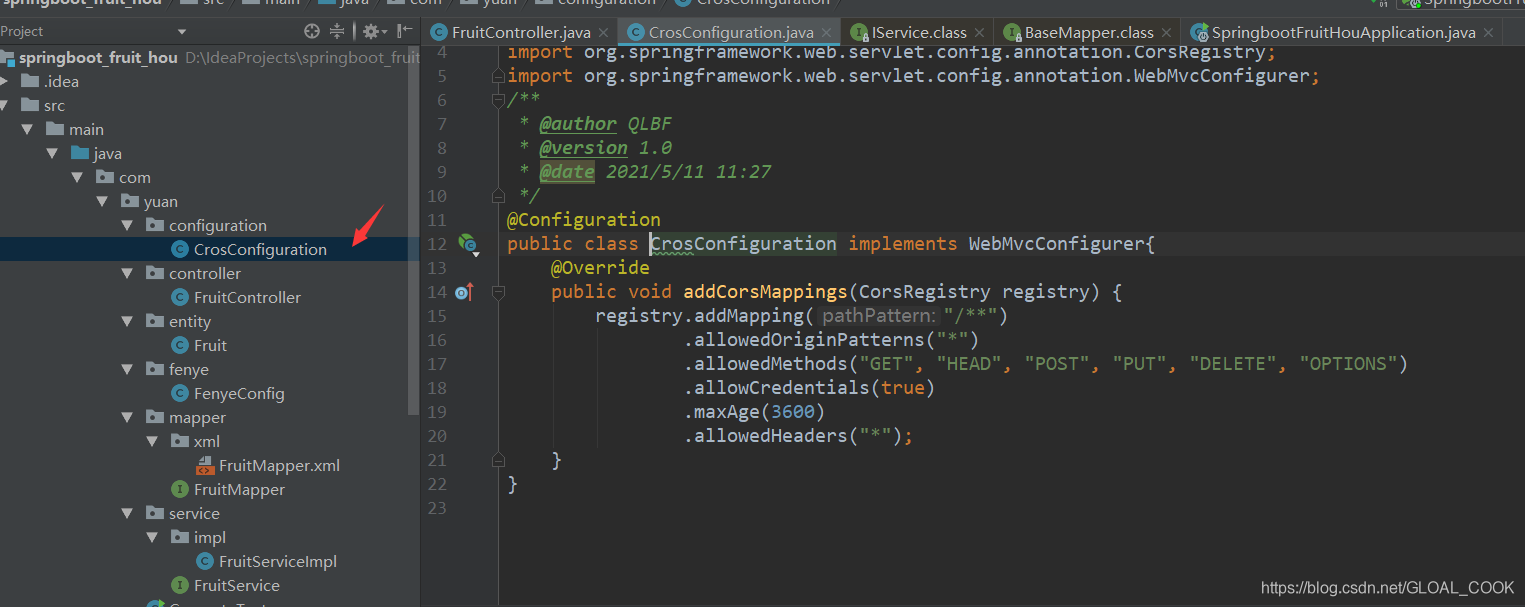This screenshot has height=607, width=1525.
Task: Collapse the xml folder arrow
Action: pyautogui.click(x=152, y=441)
